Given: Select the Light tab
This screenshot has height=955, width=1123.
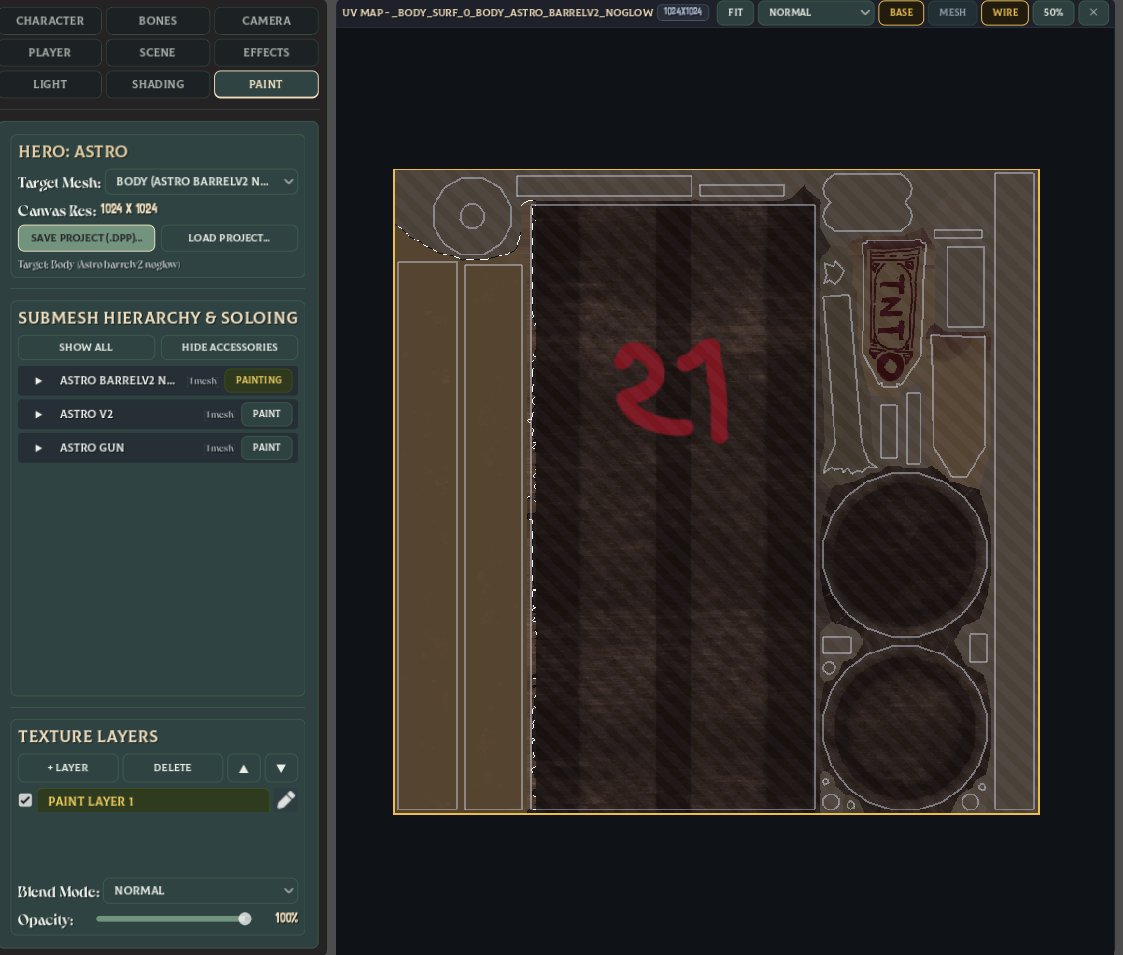Looking at the screenshot, I should pyautogui.click(x=50, y=84).
